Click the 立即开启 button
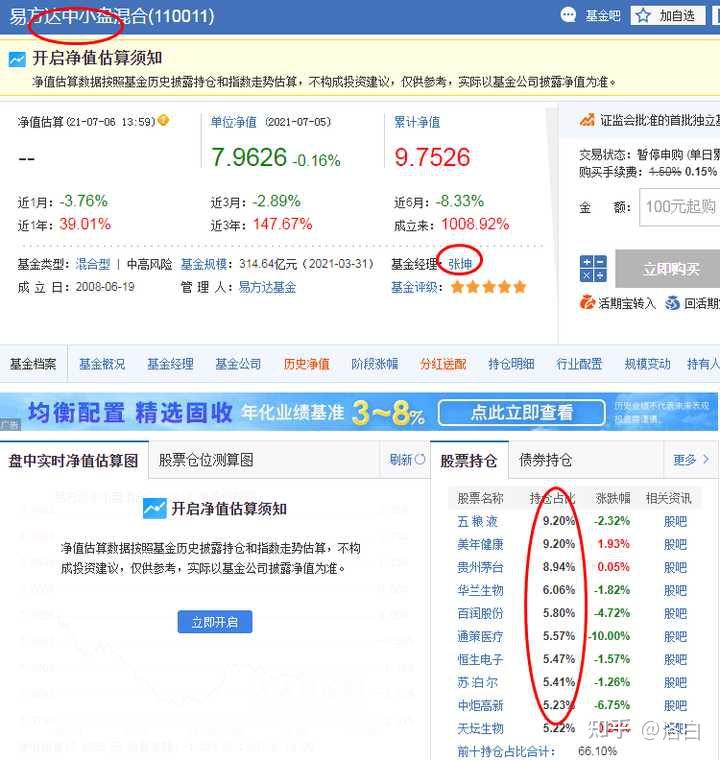Screen dimensions: 720x760 click(215, 622)
